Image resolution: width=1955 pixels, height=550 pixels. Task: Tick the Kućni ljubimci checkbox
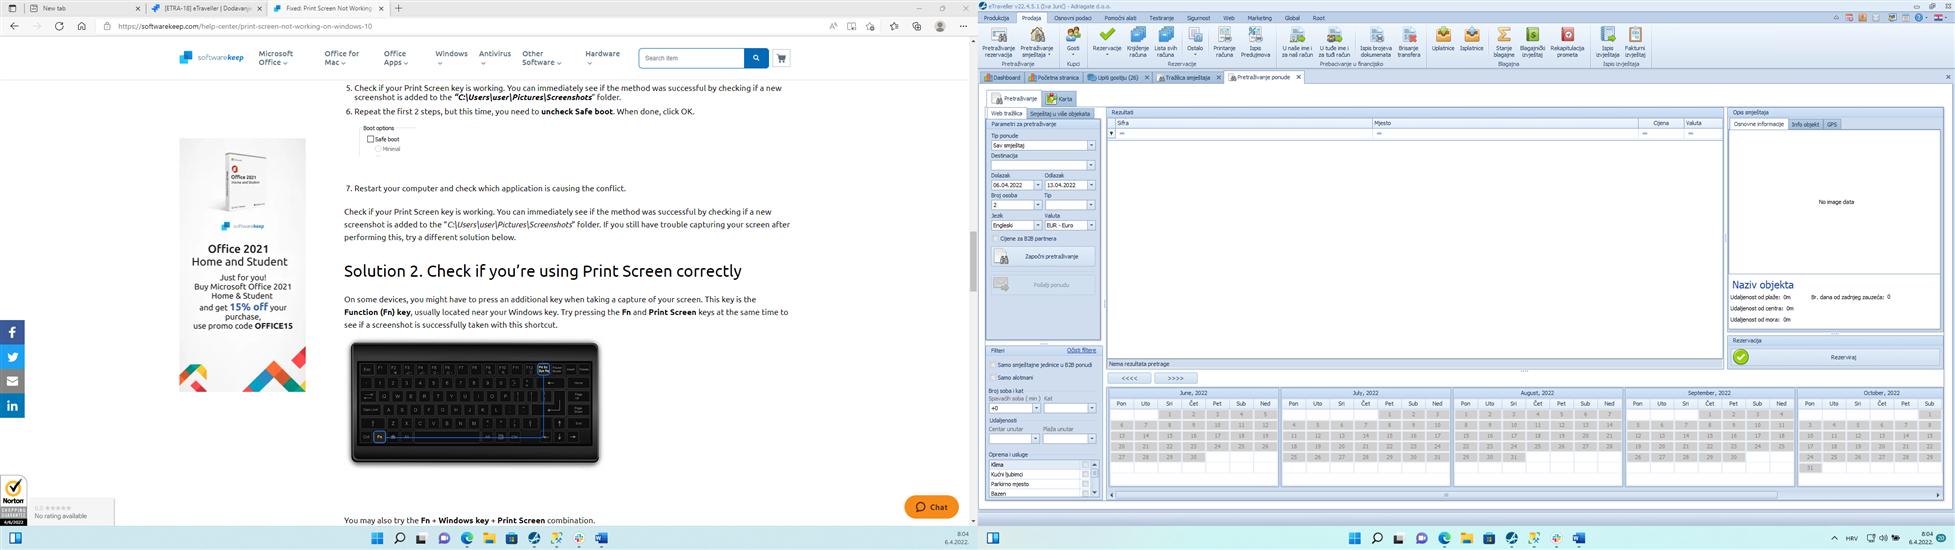1085,474
